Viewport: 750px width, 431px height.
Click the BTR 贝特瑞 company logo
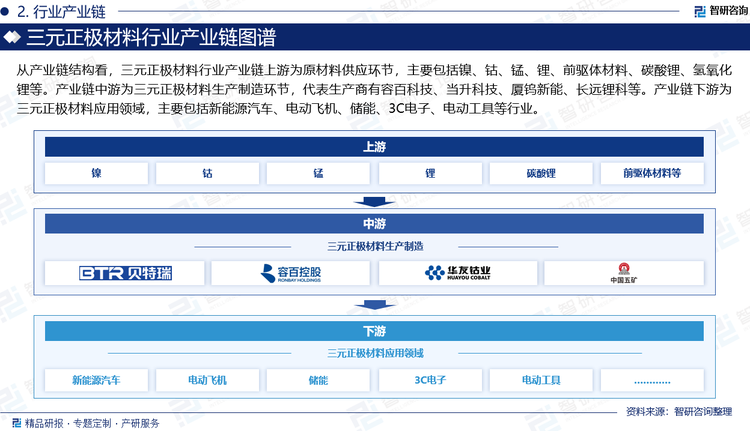point(125,273)
